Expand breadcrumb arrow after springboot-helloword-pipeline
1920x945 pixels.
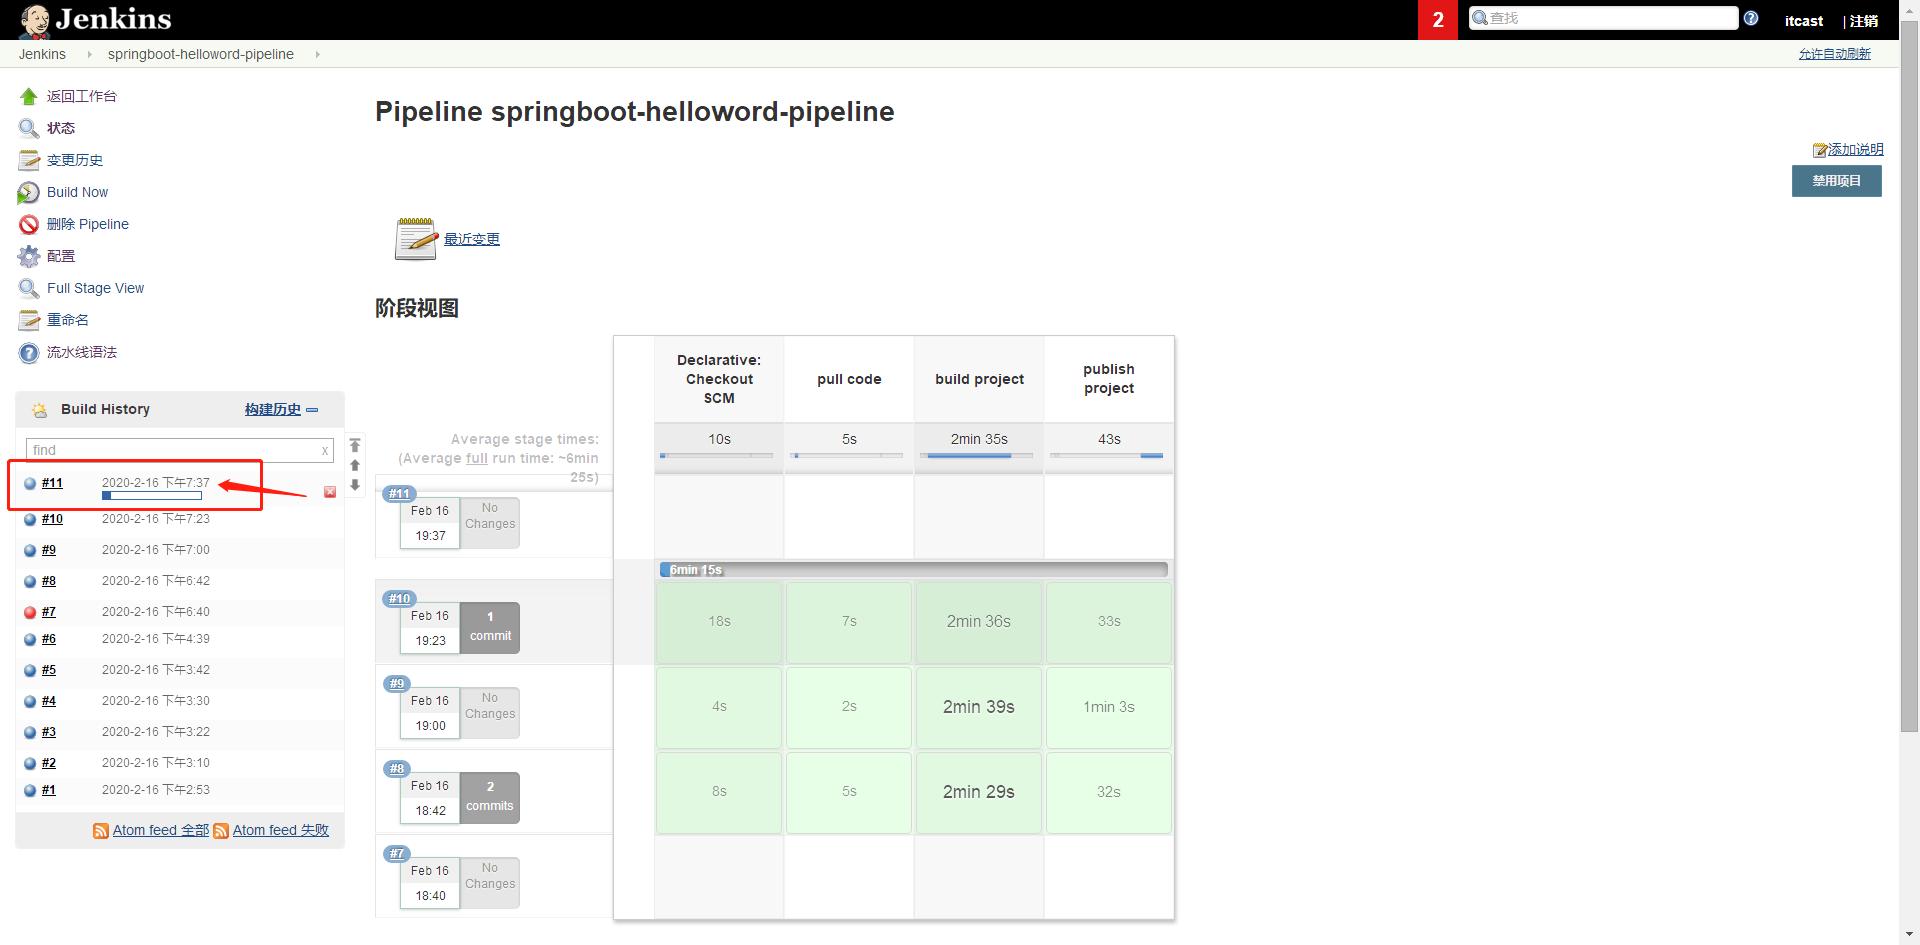click(x=317, y=54)
